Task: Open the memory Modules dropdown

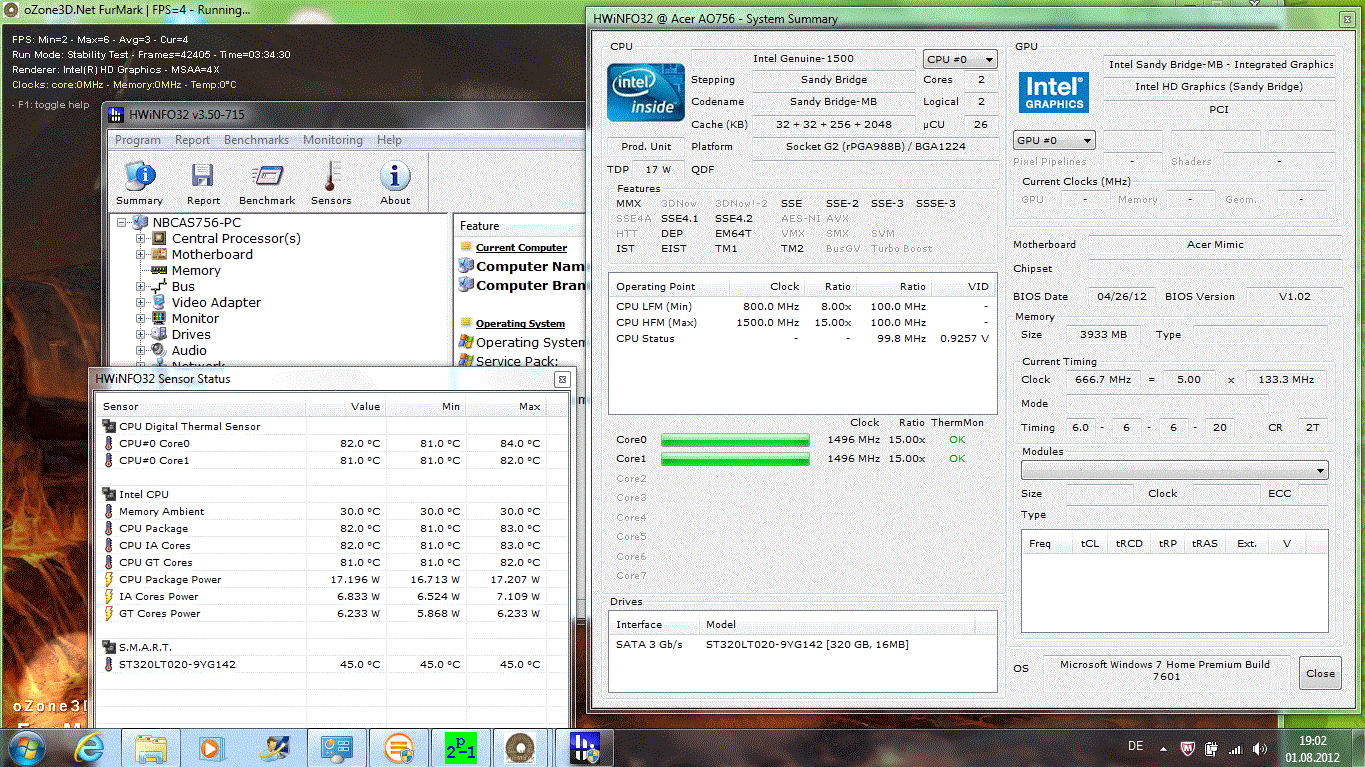Action: (x=1174, y=470)
